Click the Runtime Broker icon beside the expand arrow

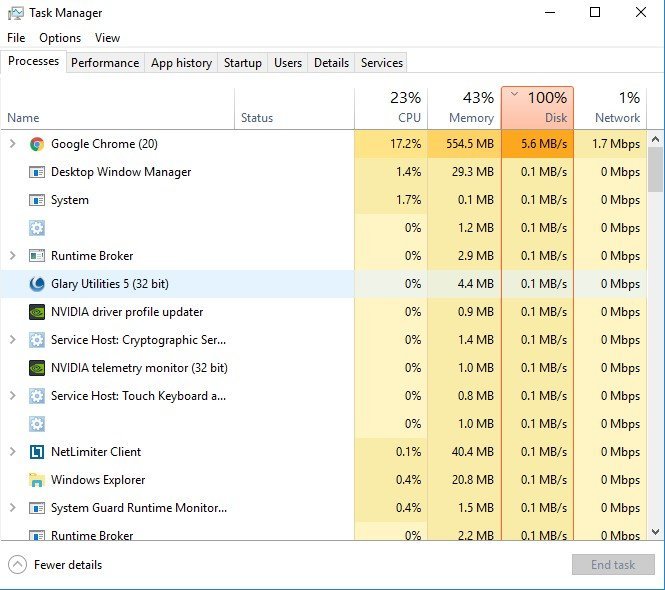click(37, 256)
